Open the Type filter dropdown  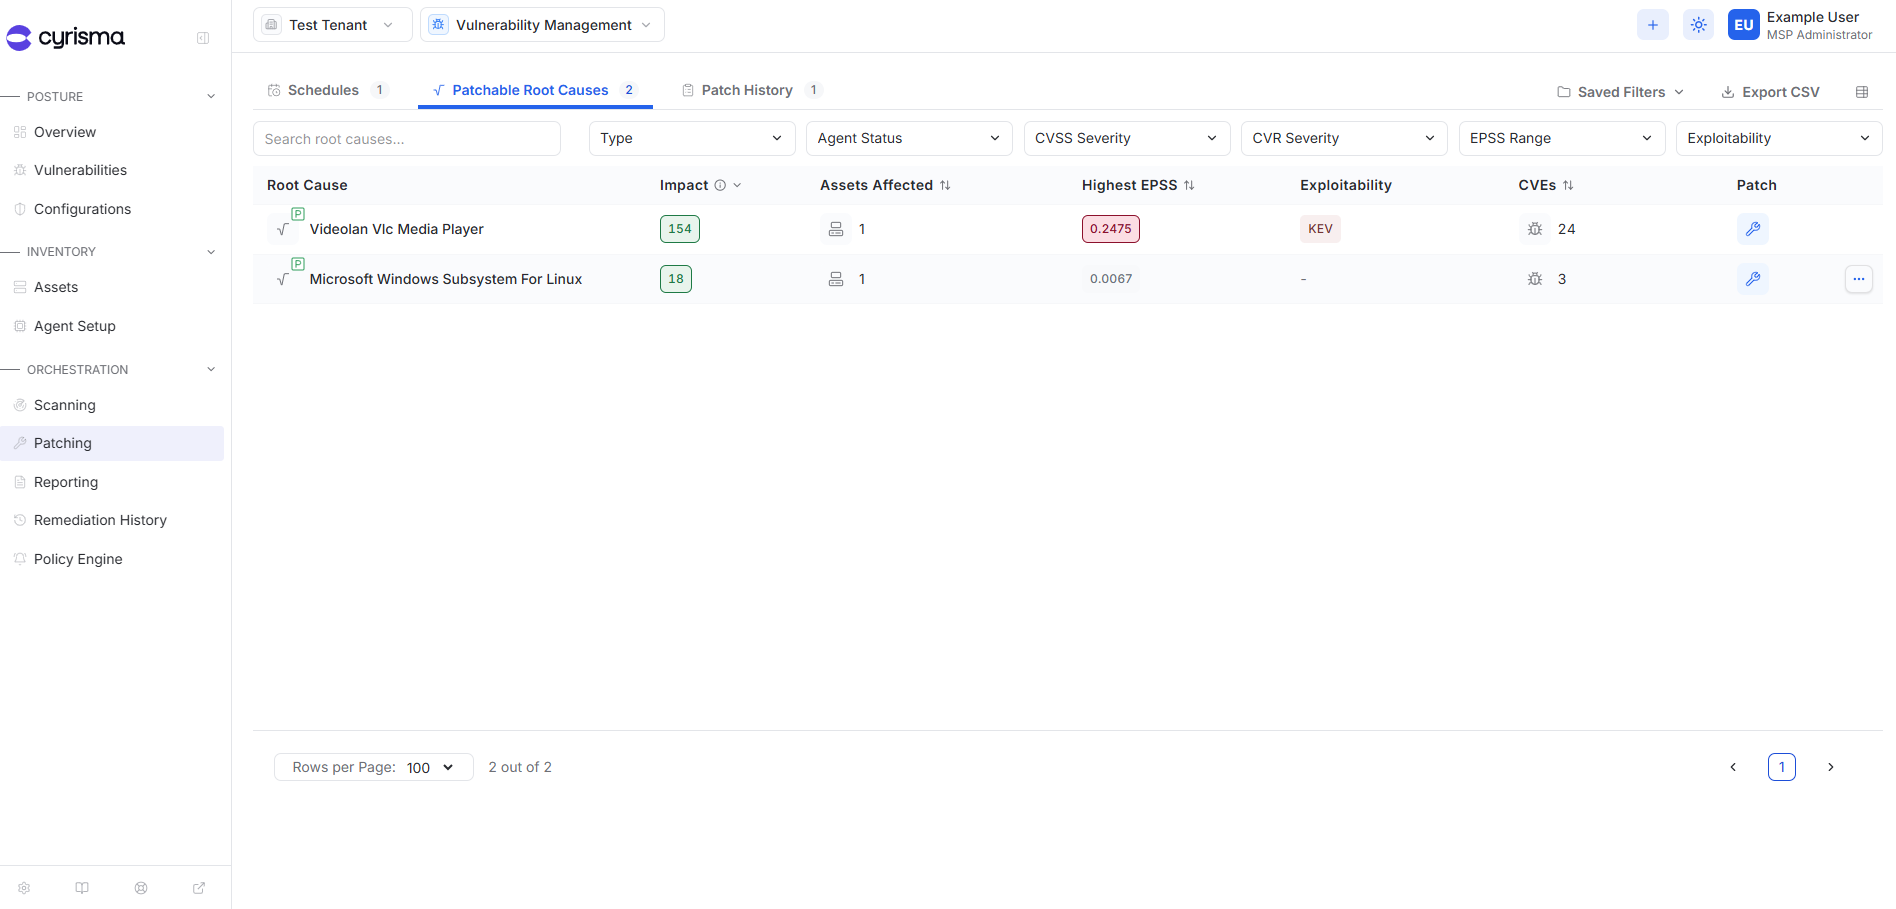coord(692,138)
